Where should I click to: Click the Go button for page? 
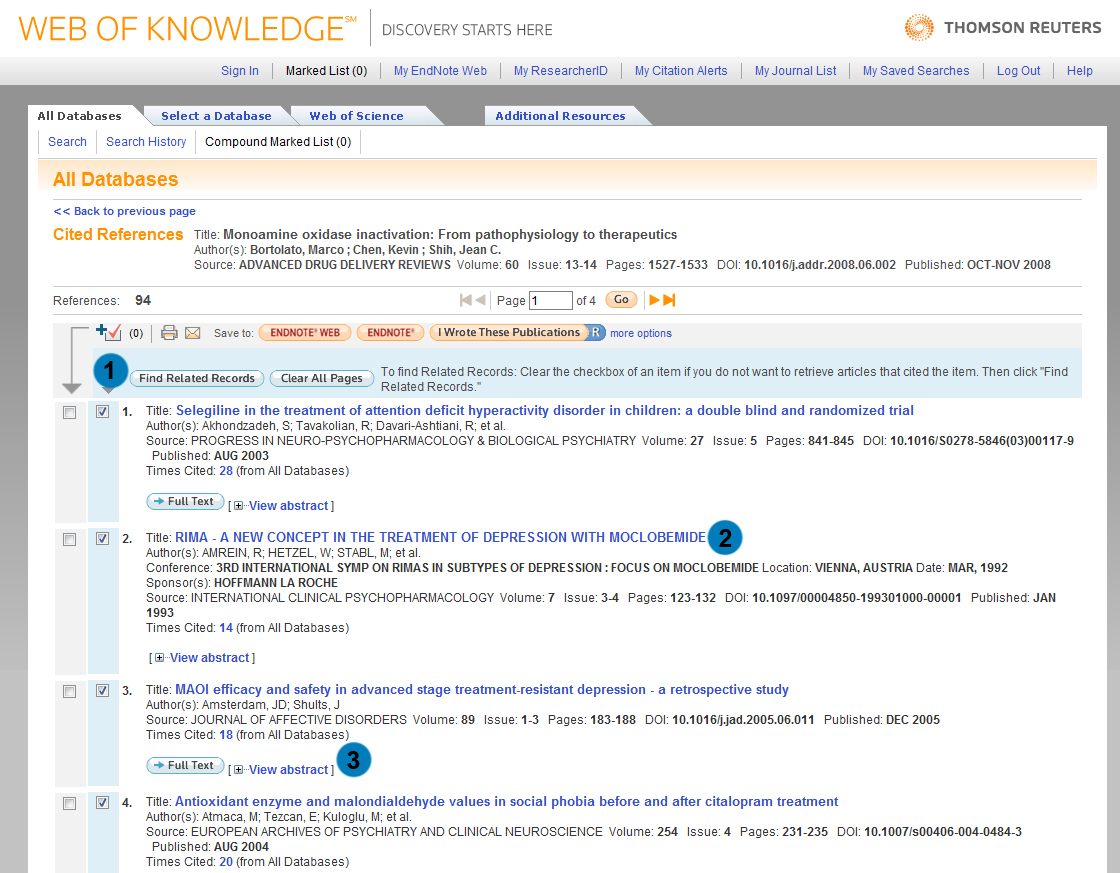coord(621,300)
